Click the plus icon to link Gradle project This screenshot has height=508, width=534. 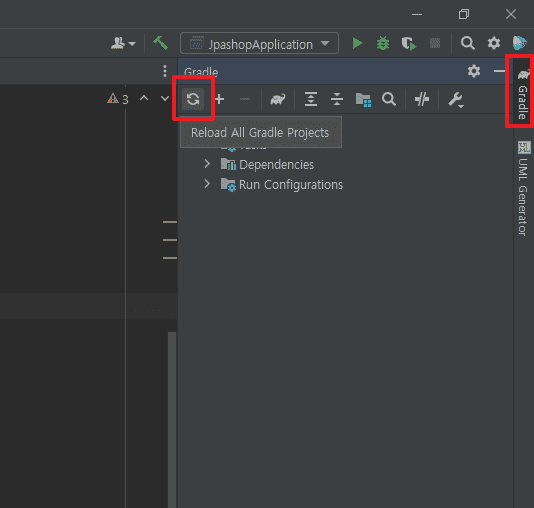tap(220, 99)
